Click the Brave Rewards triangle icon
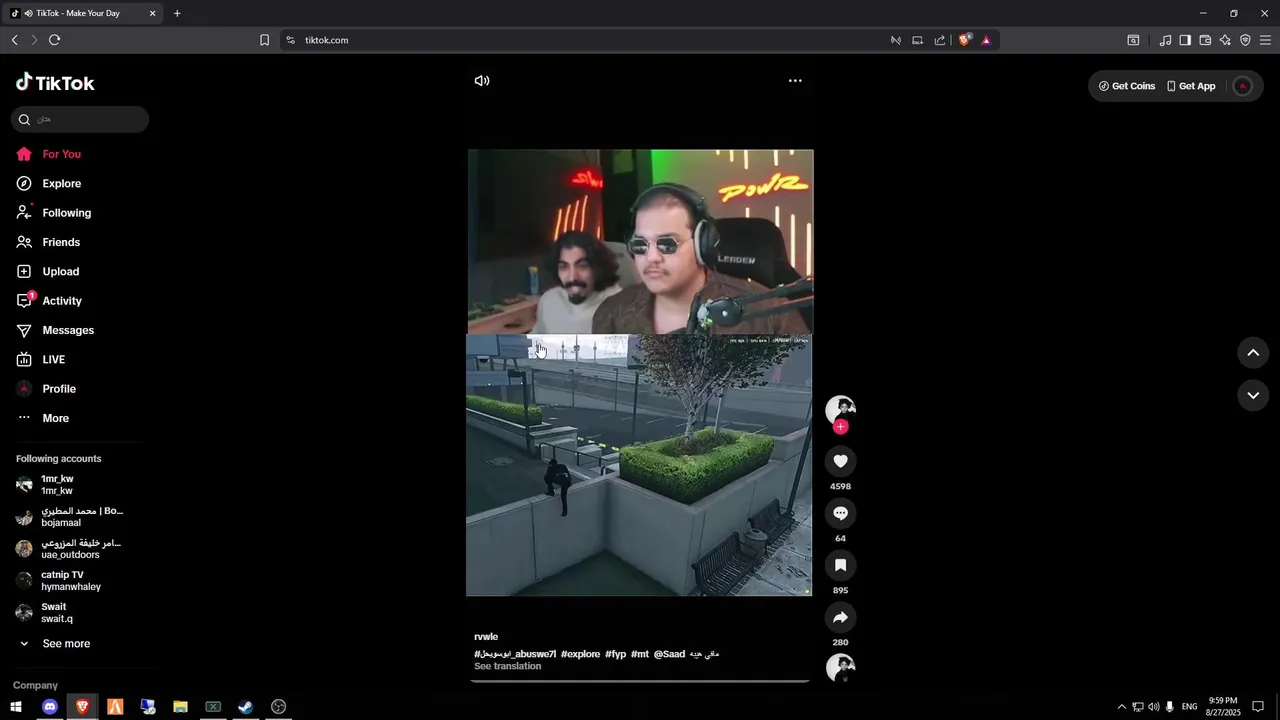Image resolution: width=1280 pixels, height=720 pixels. point(986,40)
